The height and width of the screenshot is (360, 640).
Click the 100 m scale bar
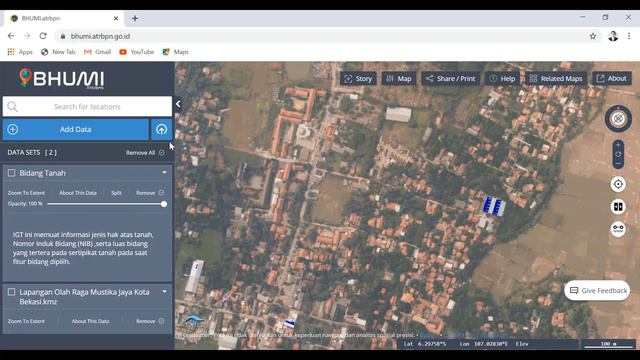608,344
